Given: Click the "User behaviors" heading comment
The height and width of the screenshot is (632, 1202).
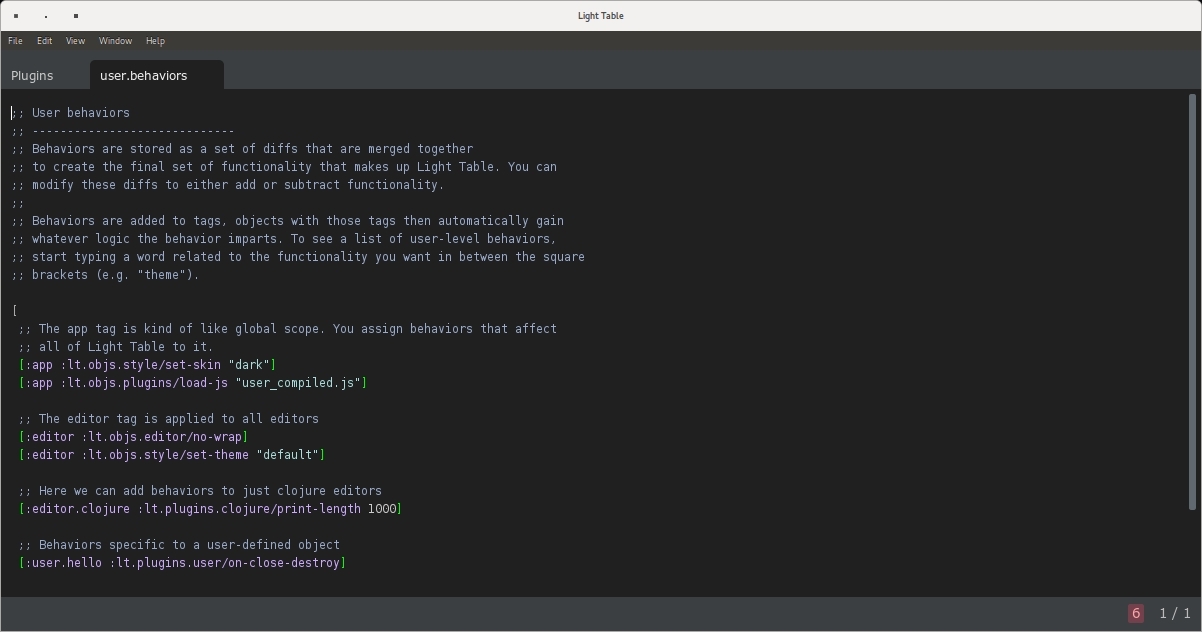Looking at the screenshot, I should (x=80, y=113).
